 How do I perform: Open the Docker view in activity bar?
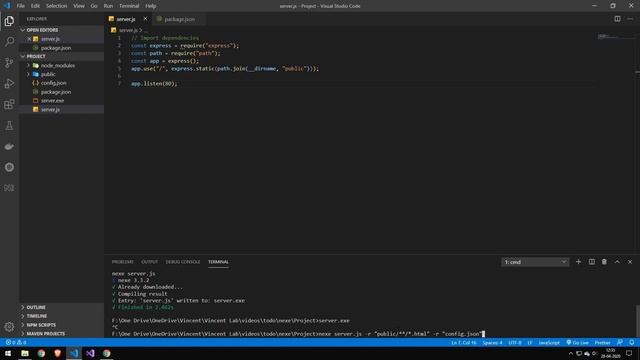(9, 146)
